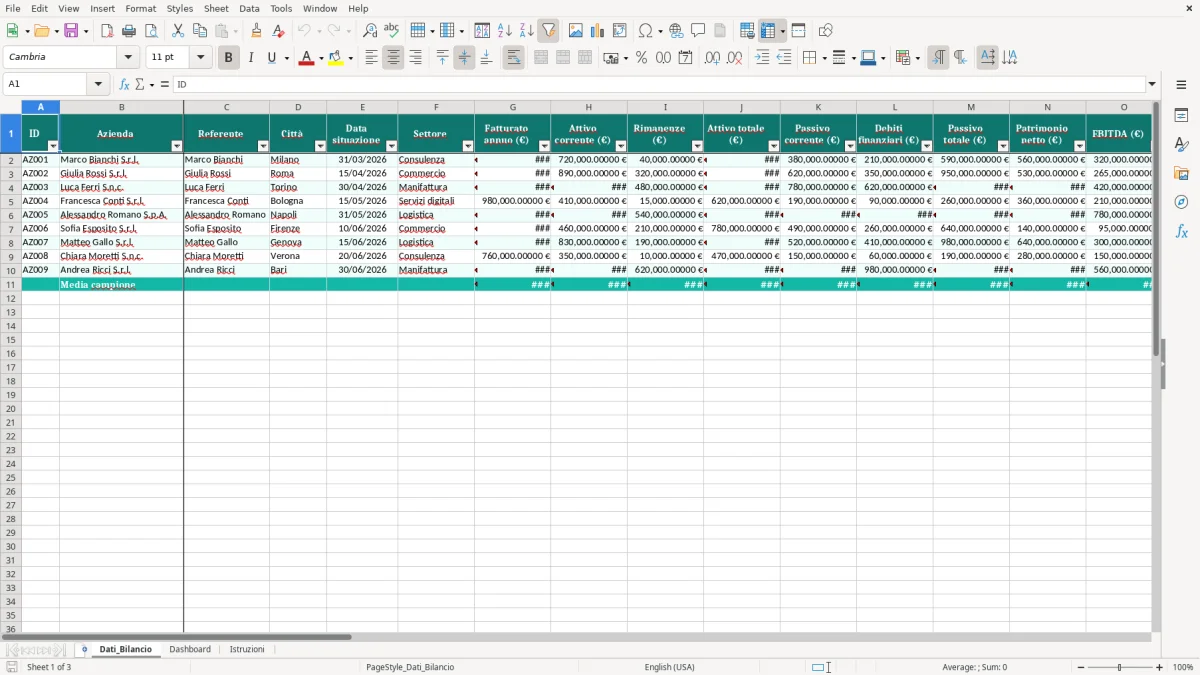Open the font size dropdown
1200x675 pixels.
(x=200, y=58)
